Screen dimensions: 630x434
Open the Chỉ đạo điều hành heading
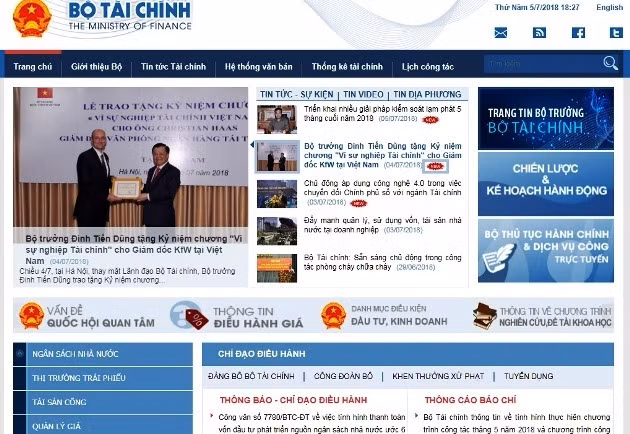(262, 354)
